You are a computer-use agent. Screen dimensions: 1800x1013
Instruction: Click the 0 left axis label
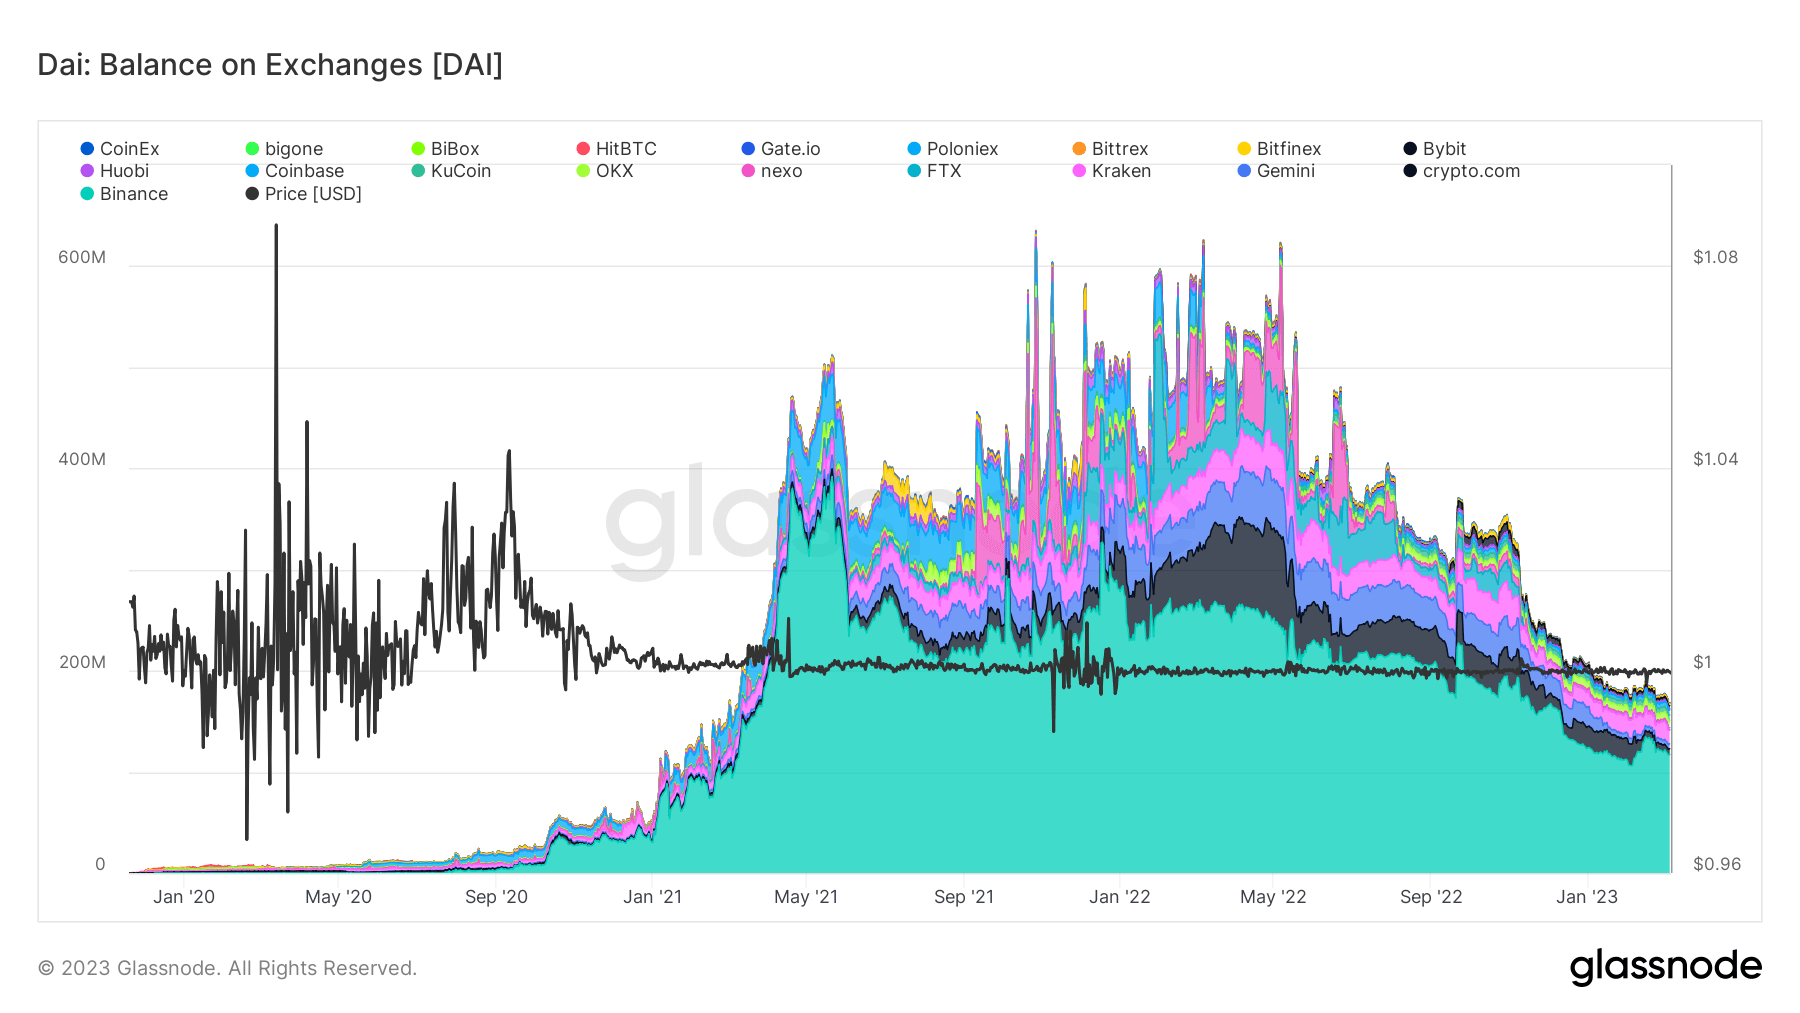click(100, 864)
